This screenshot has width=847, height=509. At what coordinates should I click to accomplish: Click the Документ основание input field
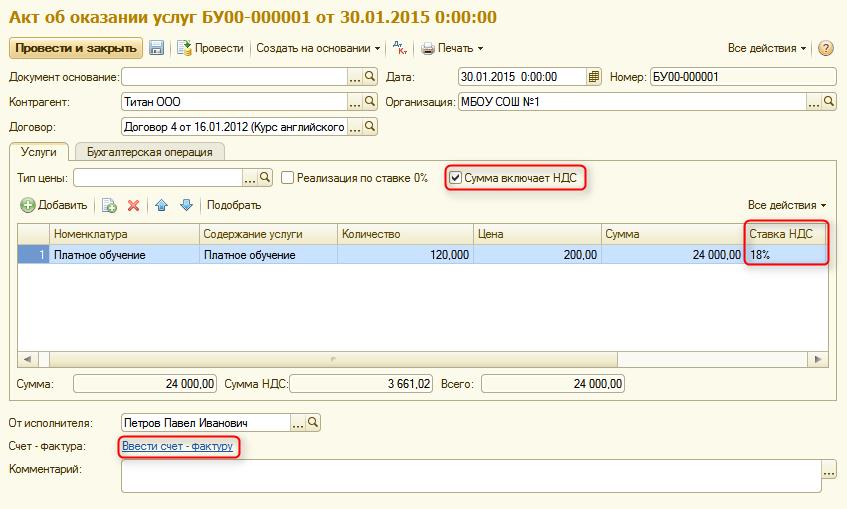pos(234,77)
